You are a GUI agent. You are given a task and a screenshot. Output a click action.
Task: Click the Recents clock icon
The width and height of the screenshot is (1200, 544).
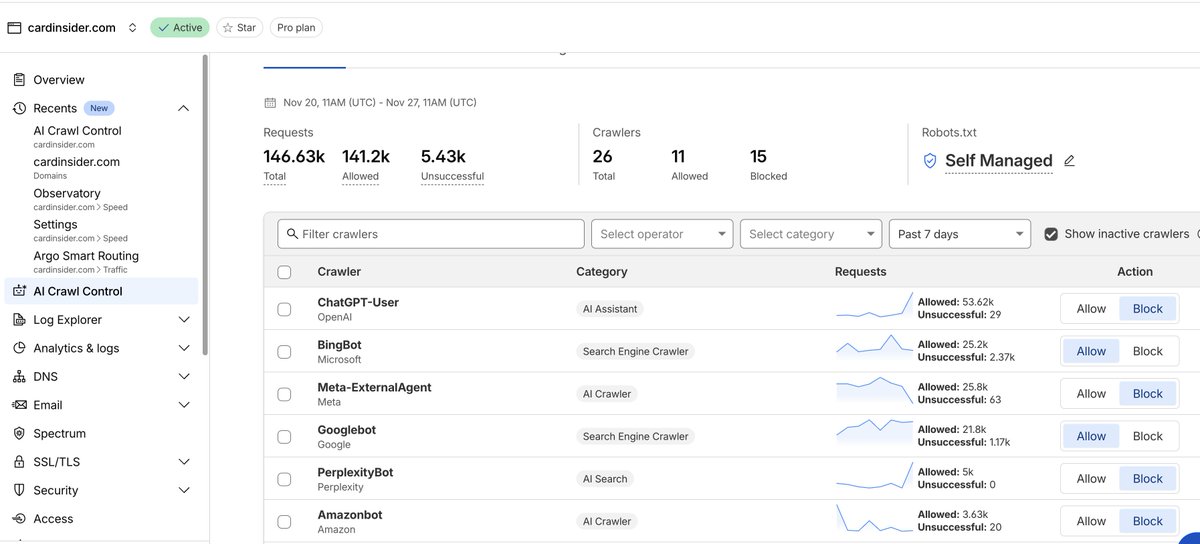(19, 108)
